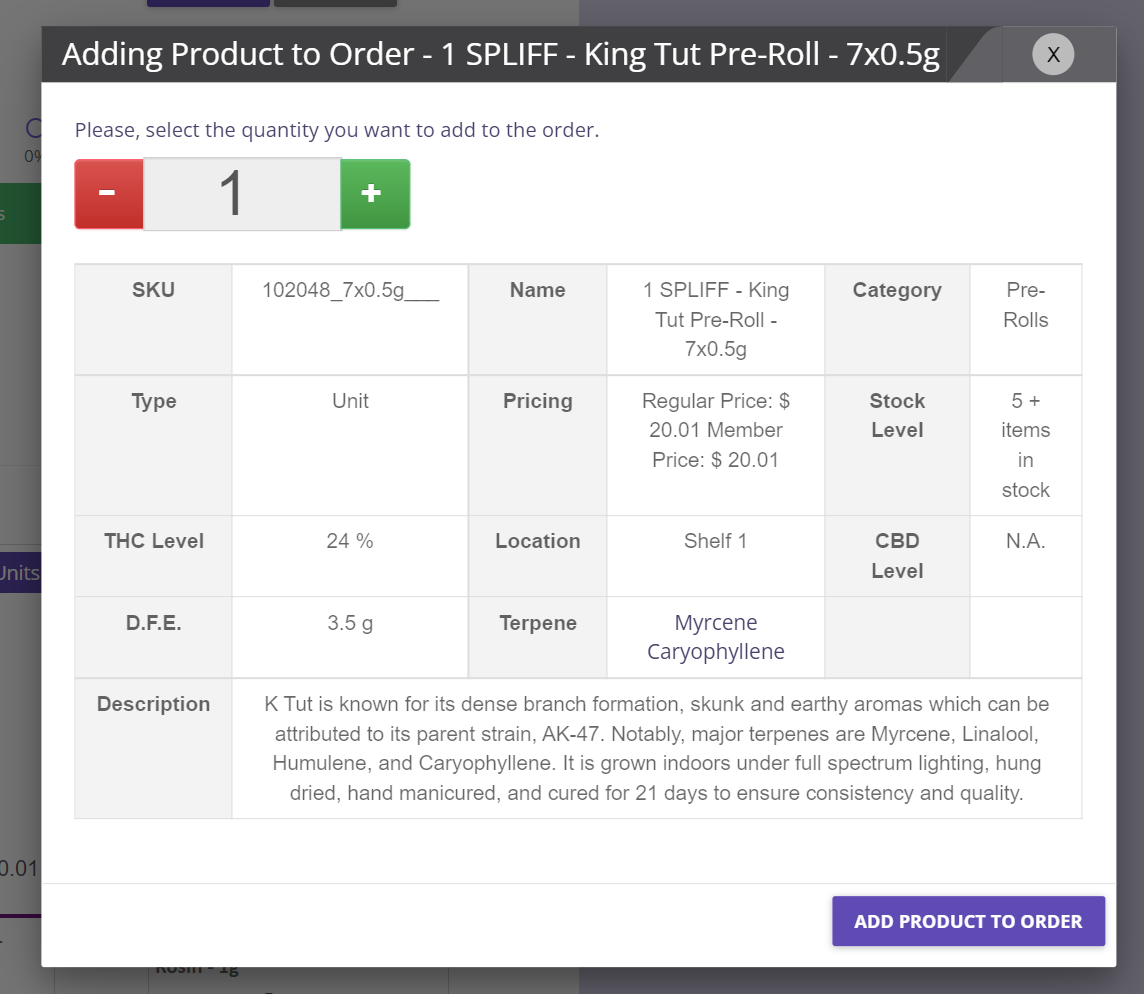Click the 3.5 g D.F.E. value
Image resolution: width=1144 pixels, height=994 pixels.
pos(350,623)
